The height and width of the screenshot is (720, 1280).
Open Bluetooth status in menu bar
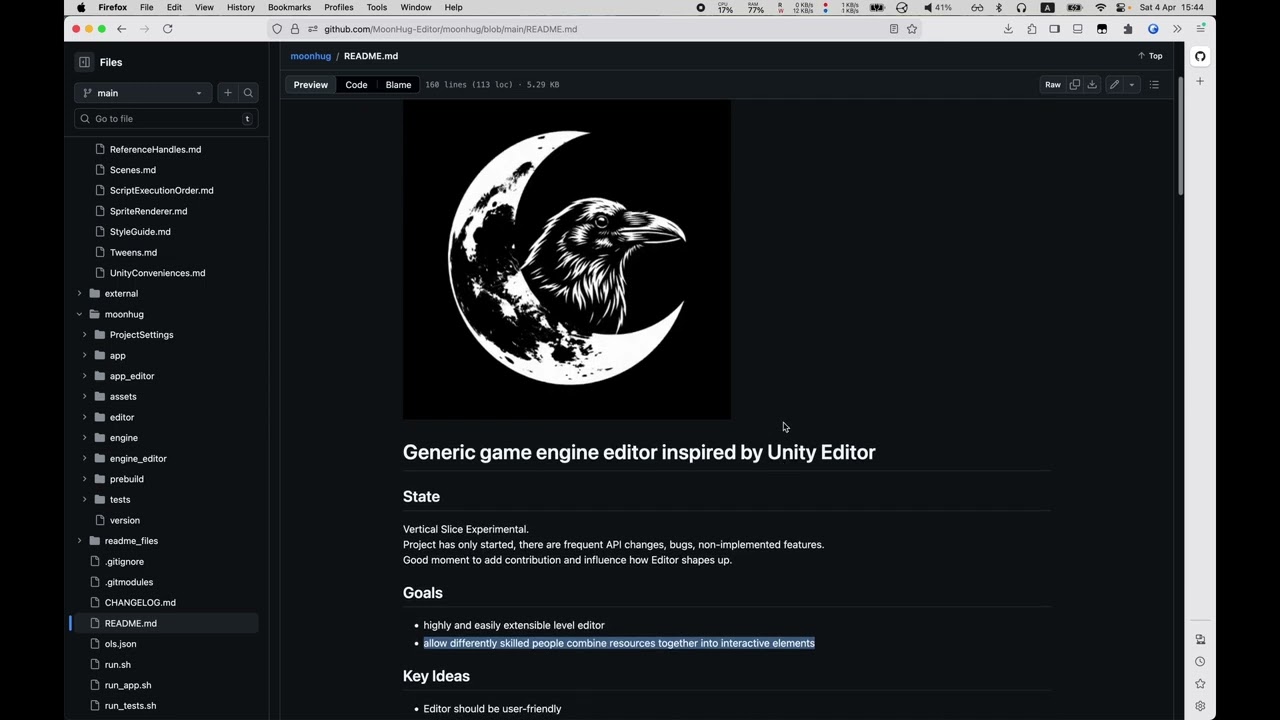(x=998, y=7)
